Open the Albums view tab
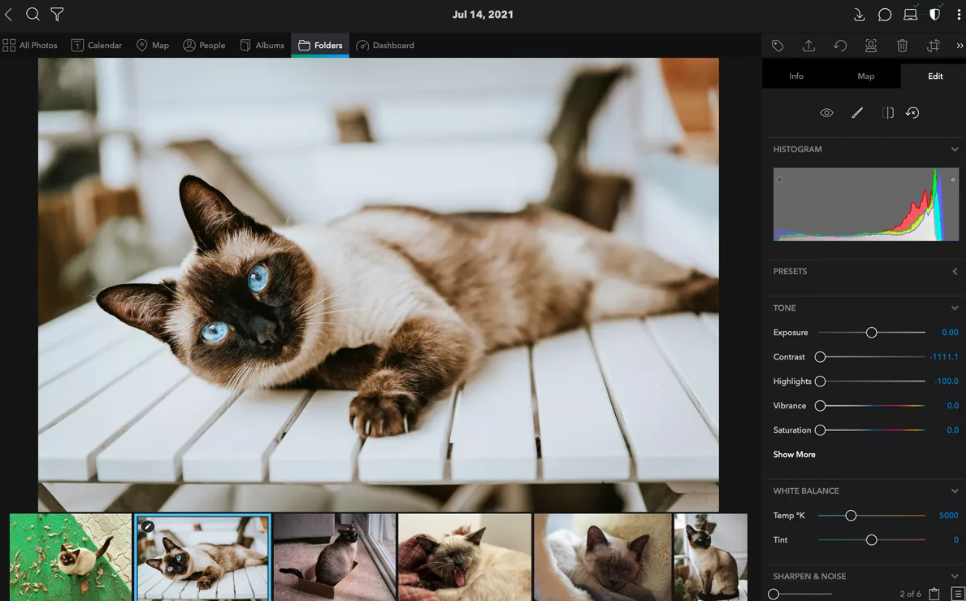The width and height of the screenshot is (966, 601). click(x=262, y=45)
